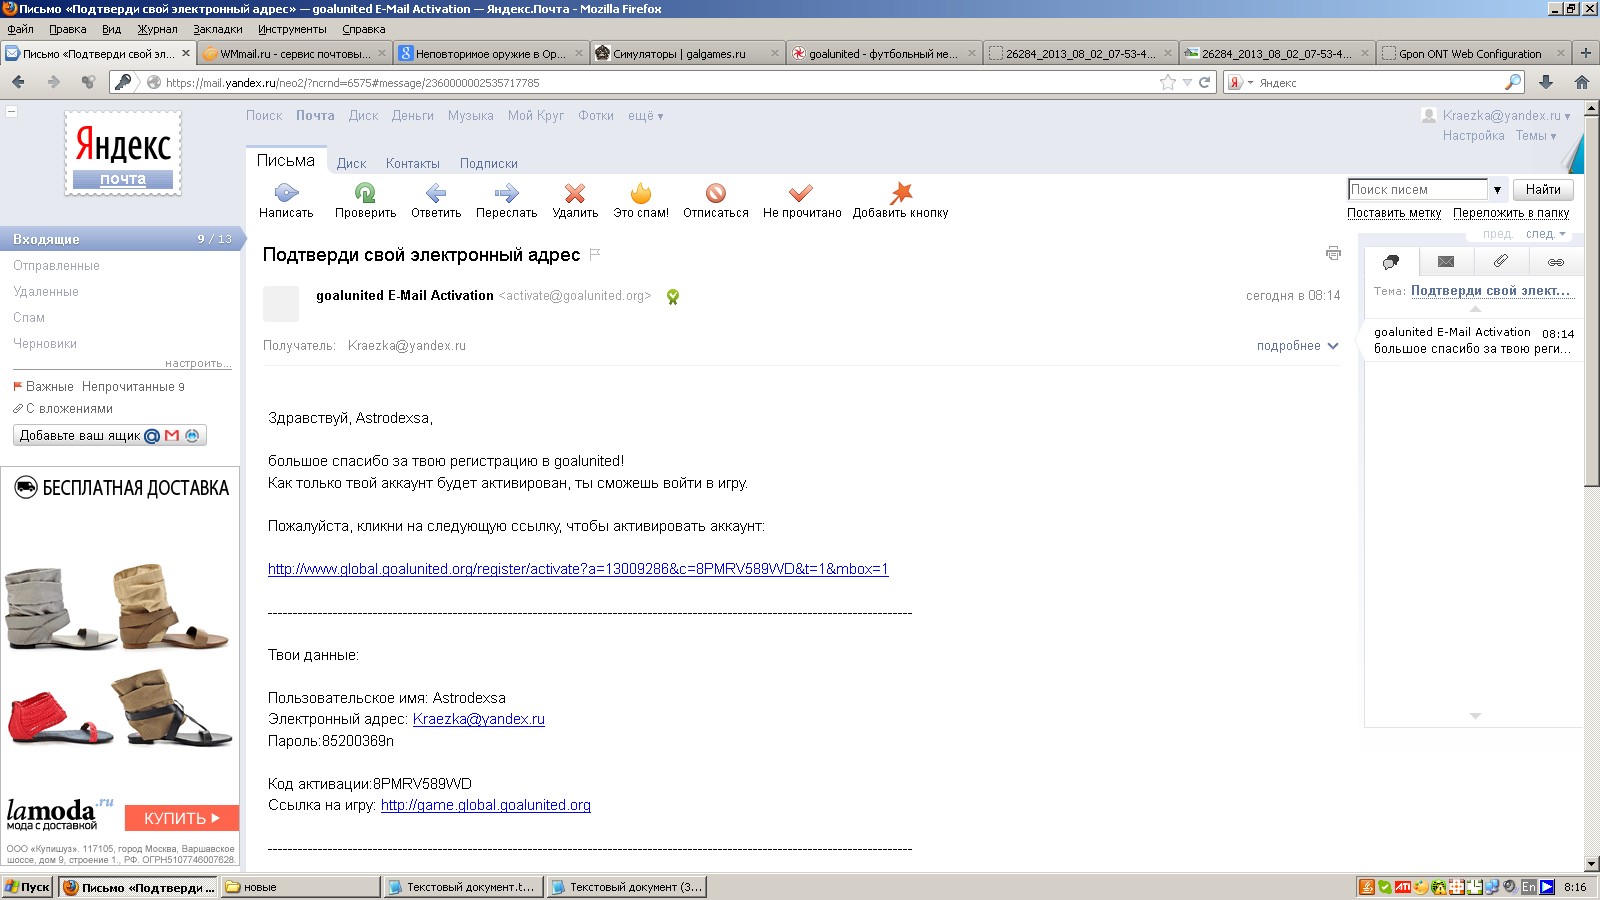Open the Спам folder
This screenshot has width=1600, height=900.
tap(29, 318)
